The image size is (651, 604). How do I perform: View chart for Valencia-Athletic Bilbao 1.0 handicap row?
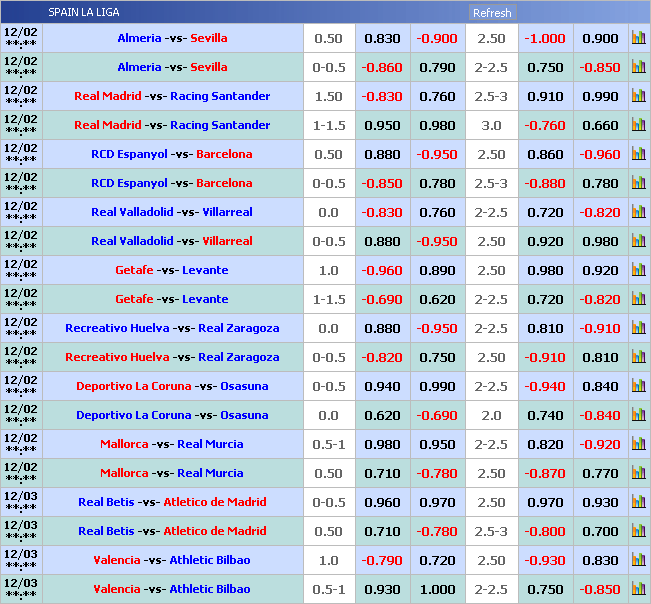click(638, 560)
